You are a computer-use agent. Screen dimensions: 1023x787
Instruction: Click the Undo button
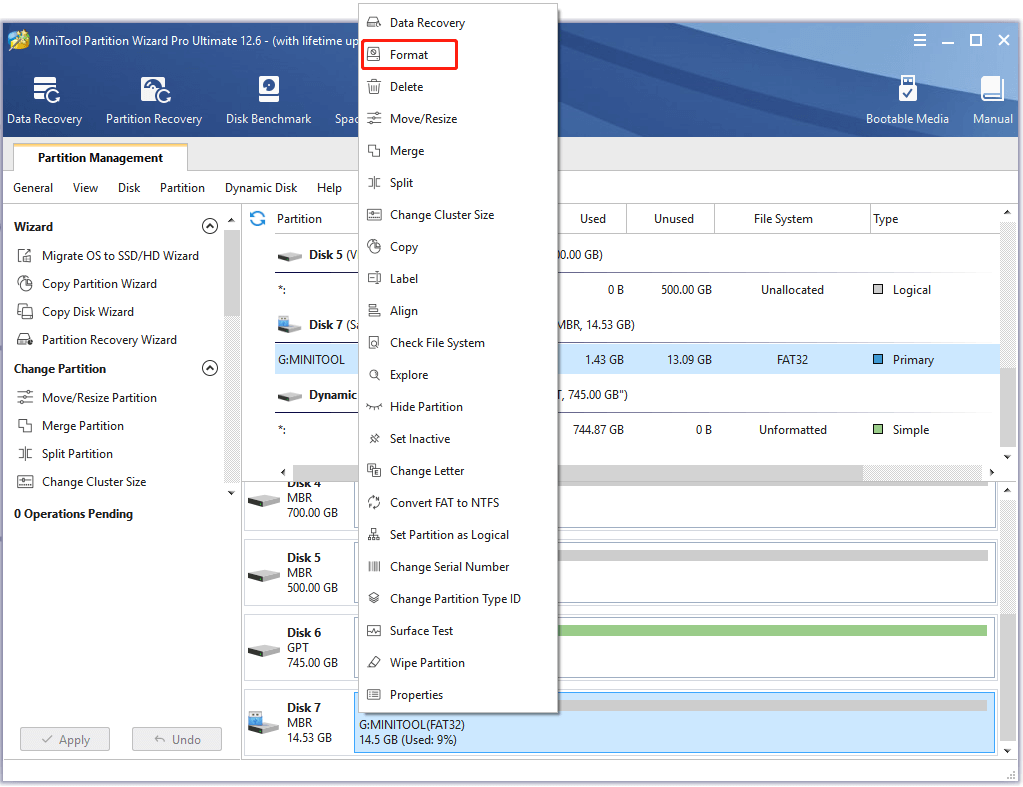click(x=177, y=739)
